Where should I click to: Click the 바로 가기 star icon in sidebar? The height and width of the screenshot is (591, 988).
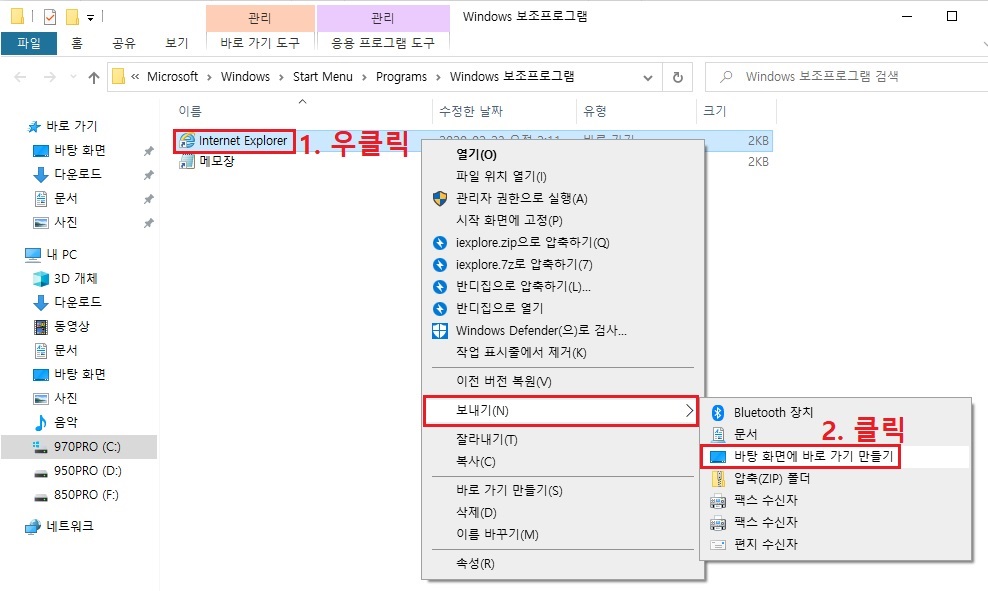pos(34,127)
